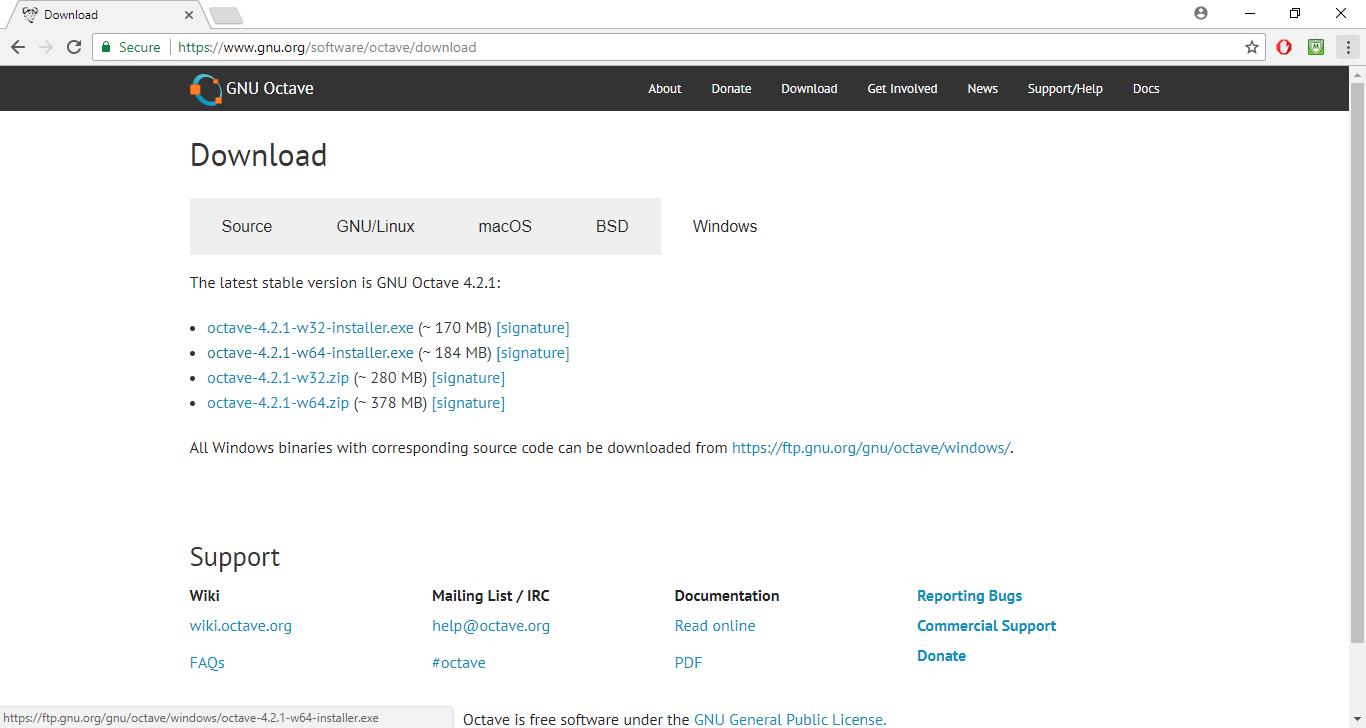Click the user profile icon in title bar
The height and width of the screenshot is (728, 1366).
click(1201, 14)
